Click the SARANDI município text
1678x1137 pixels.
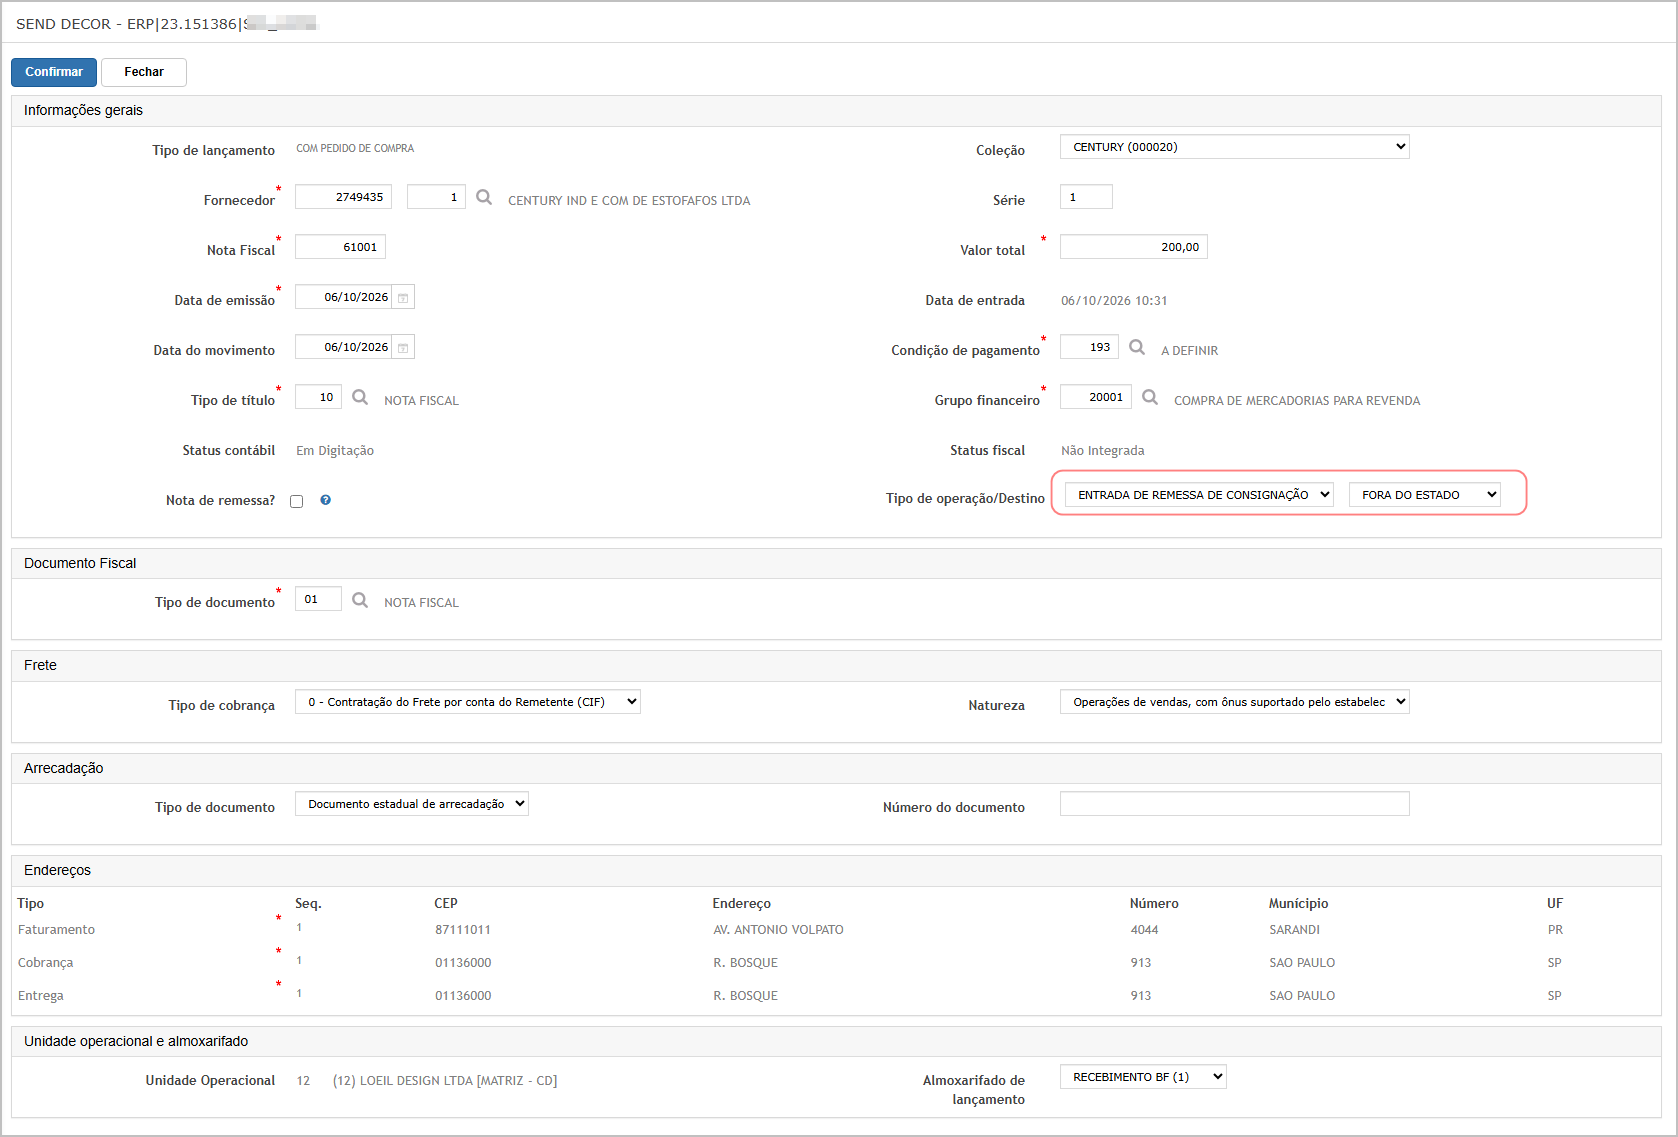pos(1294,930)
